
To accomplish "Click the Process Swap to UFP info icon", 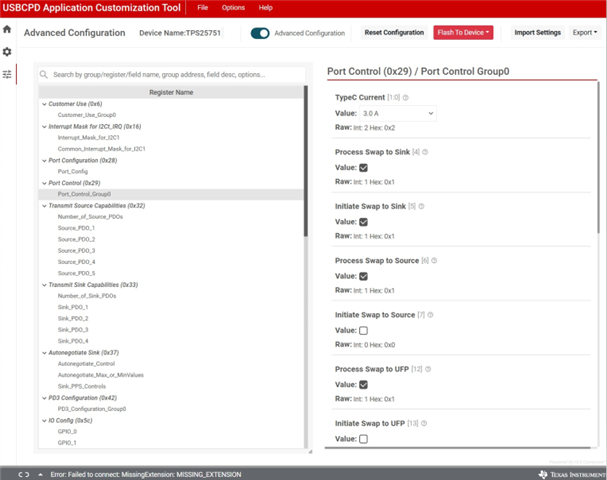I will (428, 369).
